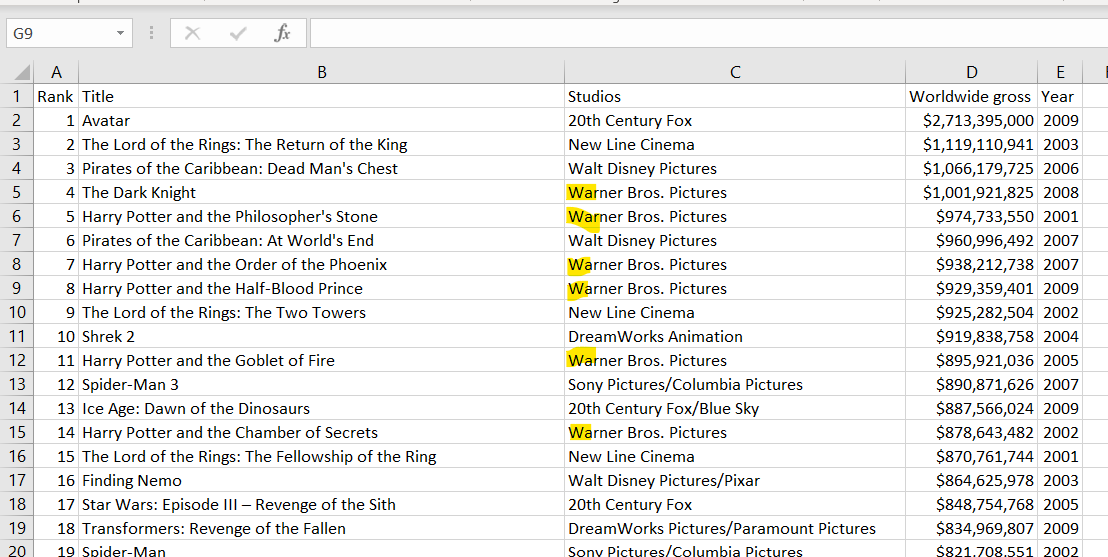The image size is (1108, 557).
Task: Select Transformers: Revenge of the Fallen cell
Action: click(x=322, y=529)
